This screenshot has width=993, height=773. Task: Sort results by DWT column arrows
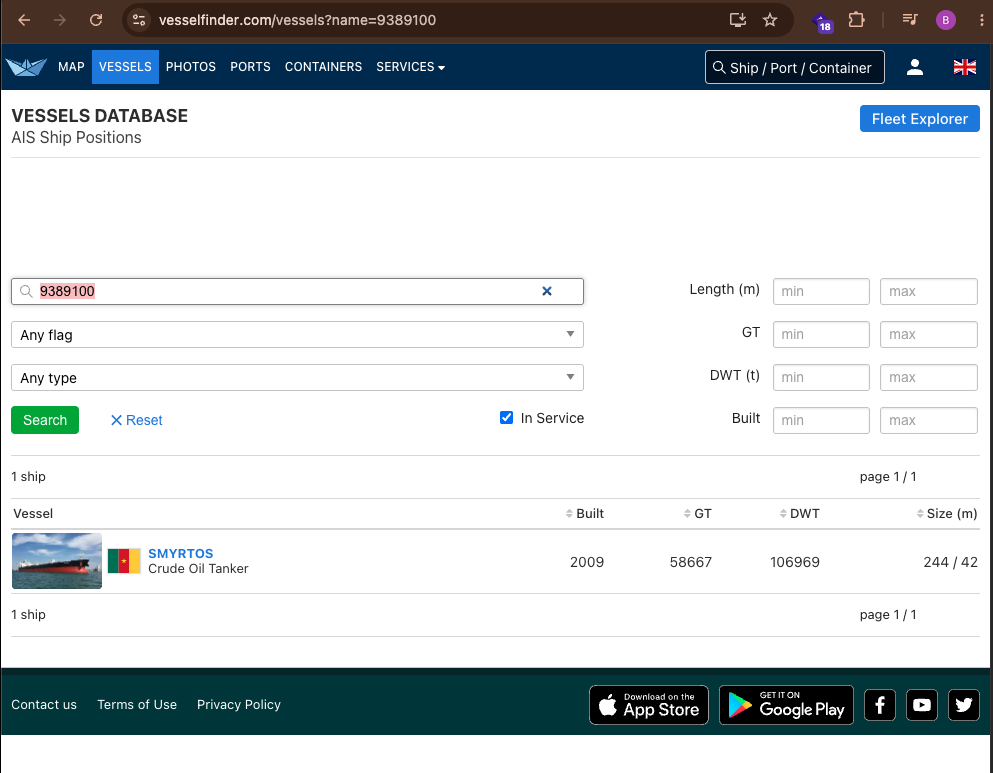(x=783, y=513)
